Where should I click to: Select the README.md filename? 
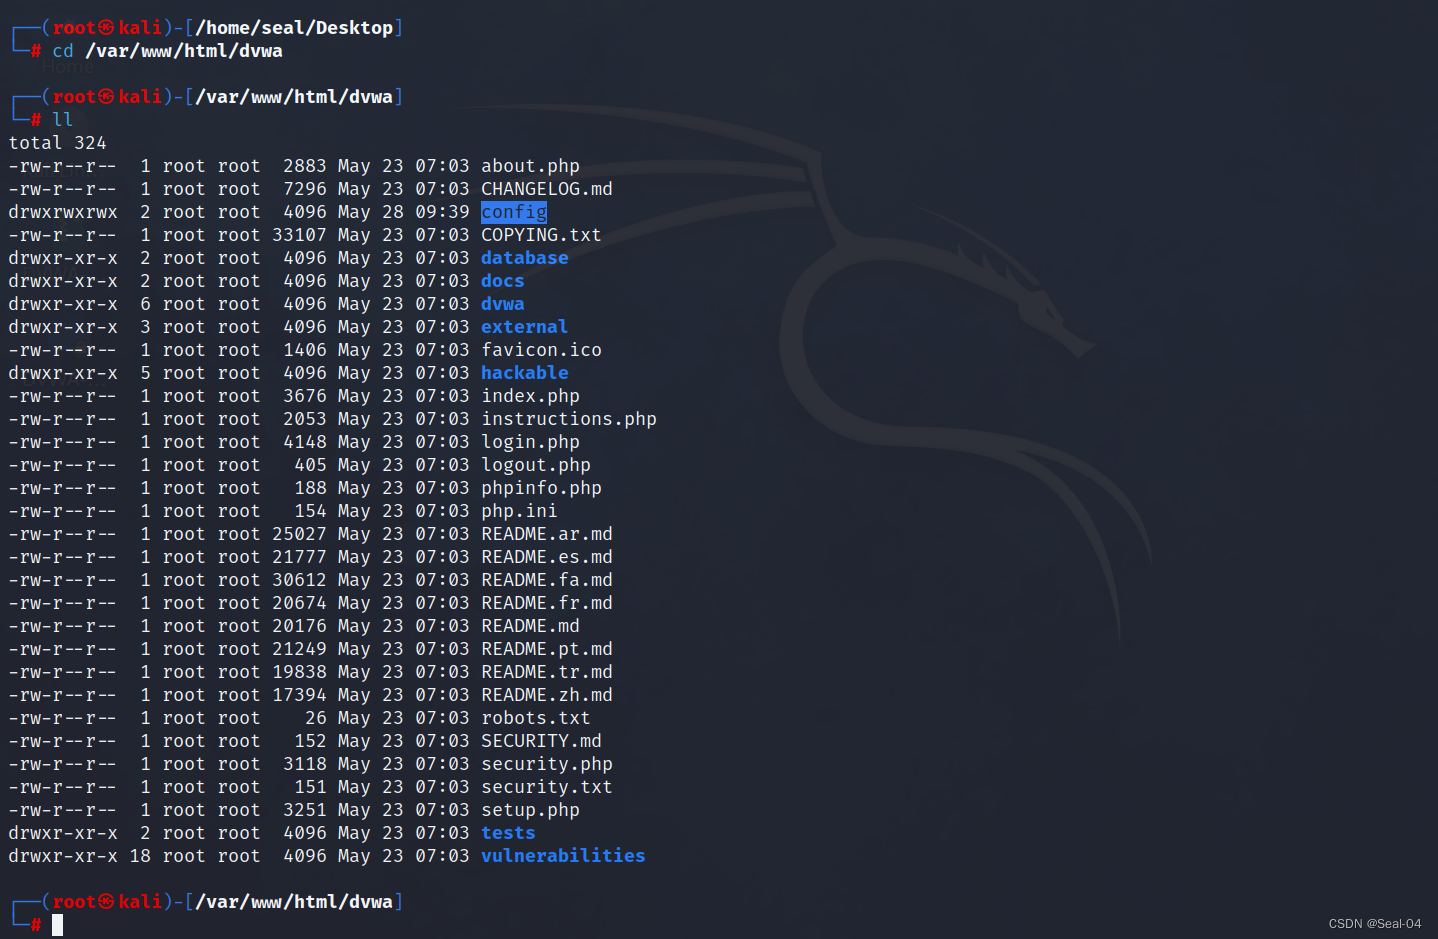[x=530, y=626]
